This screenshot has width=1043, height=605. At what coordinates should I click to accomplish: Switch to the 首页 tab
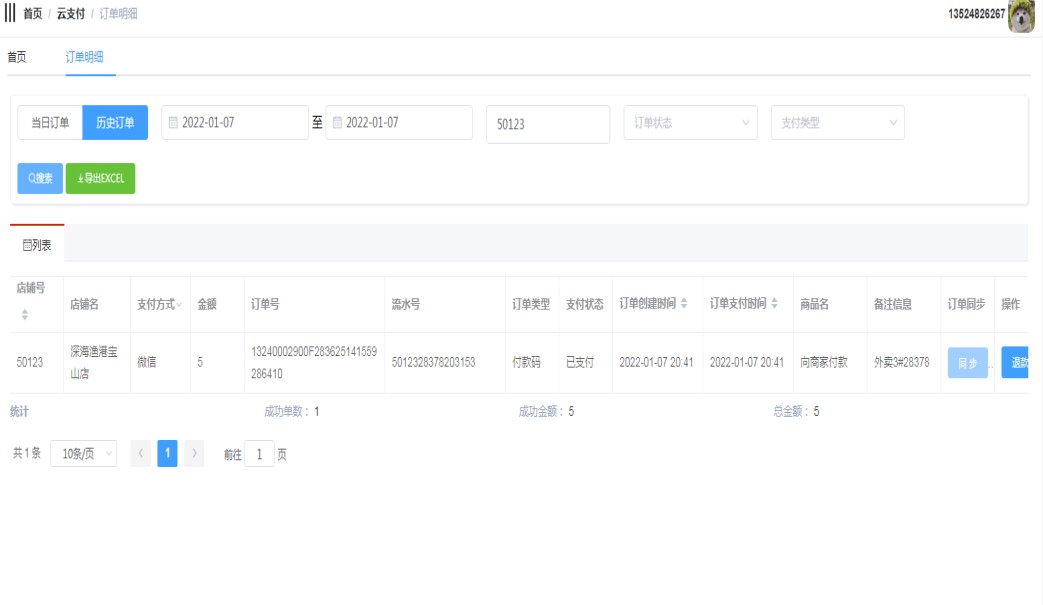17,57
